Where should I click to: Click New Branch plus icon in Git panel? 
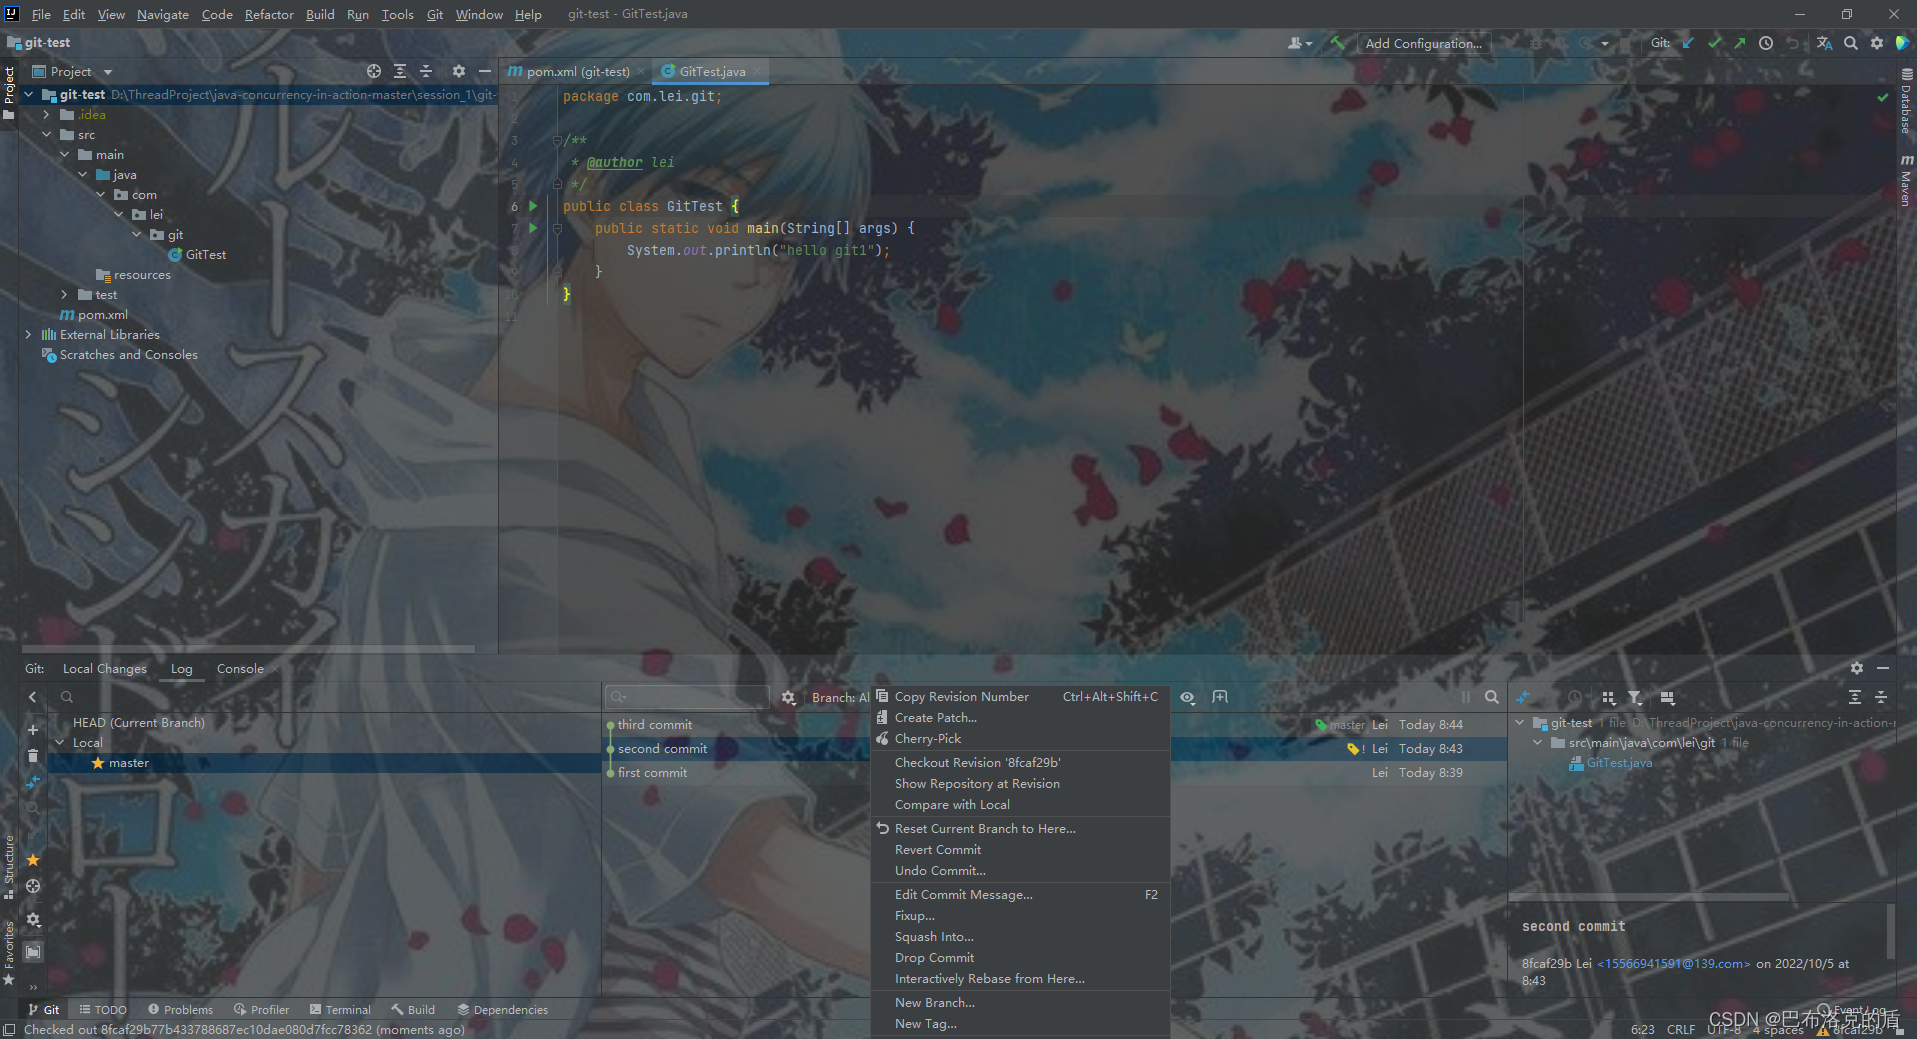tap(33, 730)
